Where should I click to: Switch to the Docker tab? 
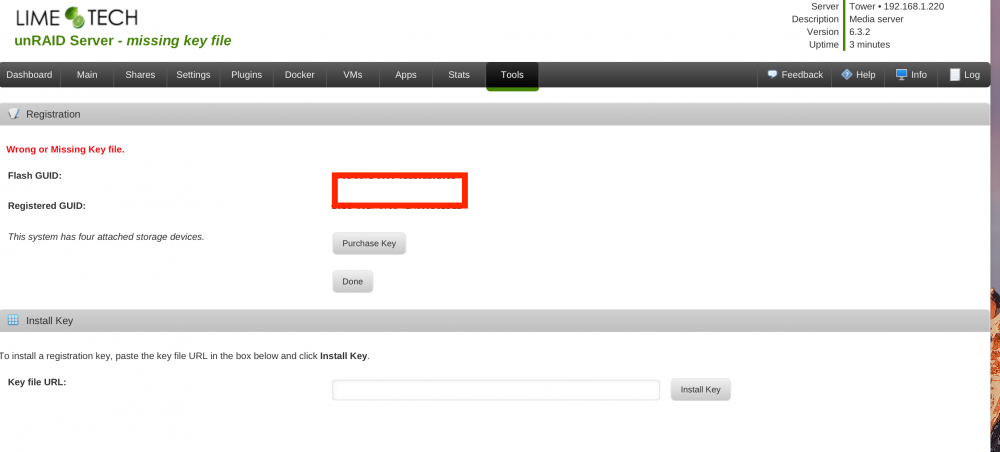[300, 75]
